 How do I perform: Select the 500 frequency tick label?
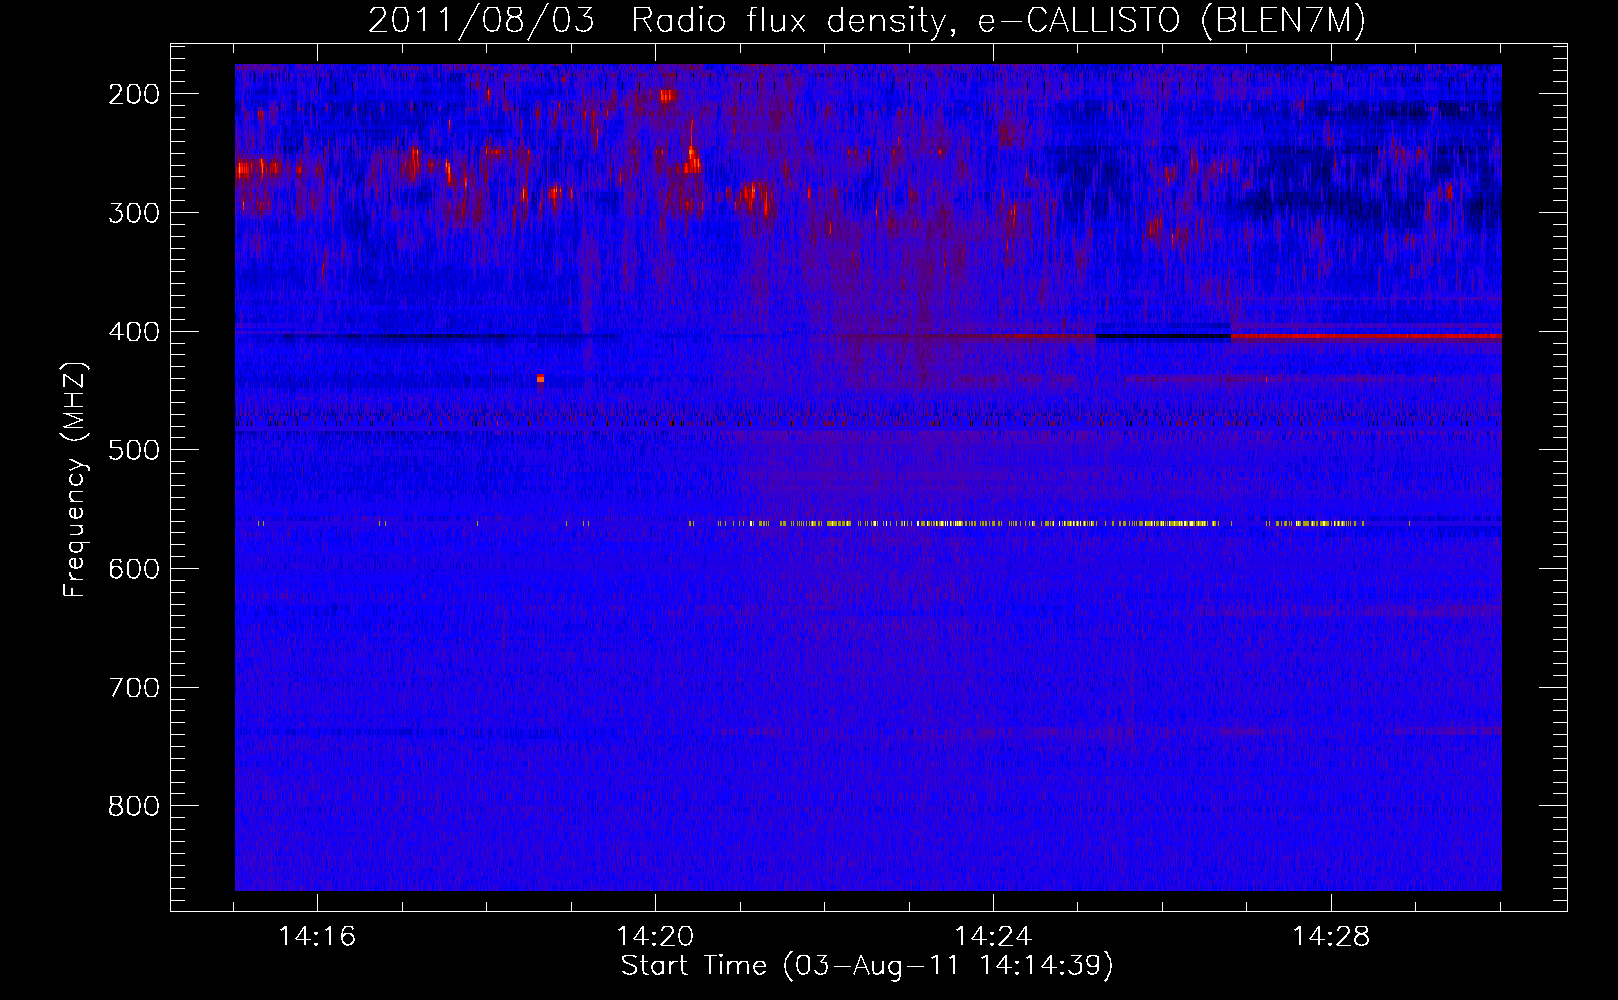click(x=134, y=450)
